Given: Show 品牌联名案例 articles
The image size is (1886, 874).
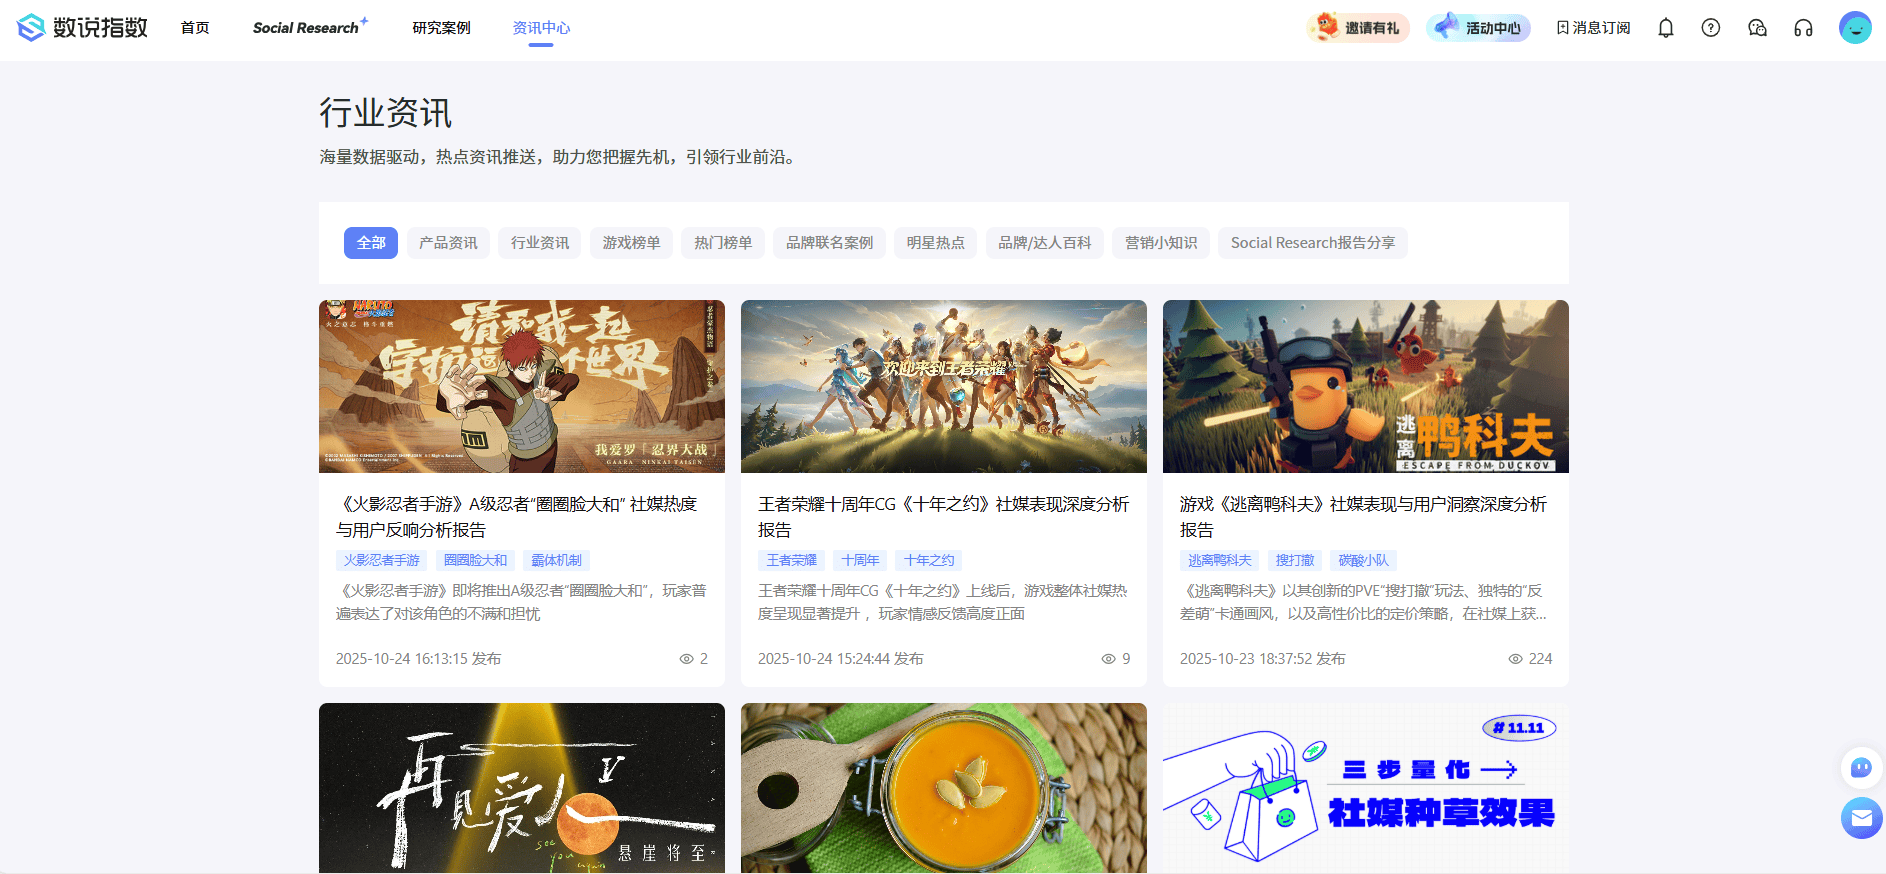Looking at the screenshot, I should 829,243.
